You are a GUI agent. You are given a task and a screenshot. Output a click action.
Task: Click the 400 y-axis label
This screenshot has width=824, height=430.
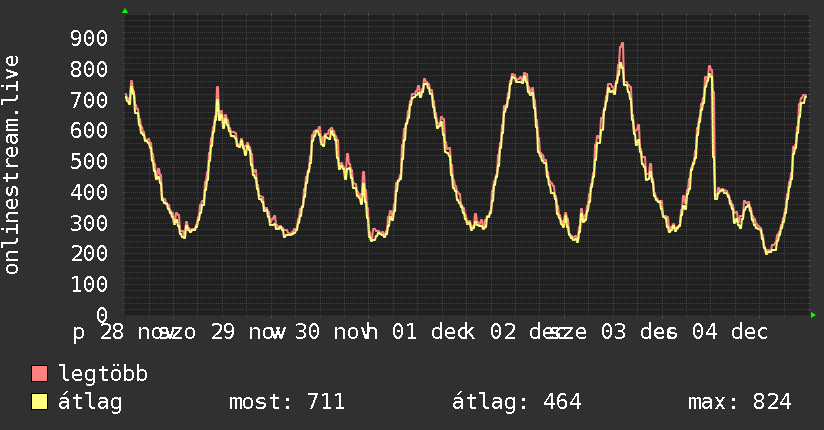click(x=89, y=192)
